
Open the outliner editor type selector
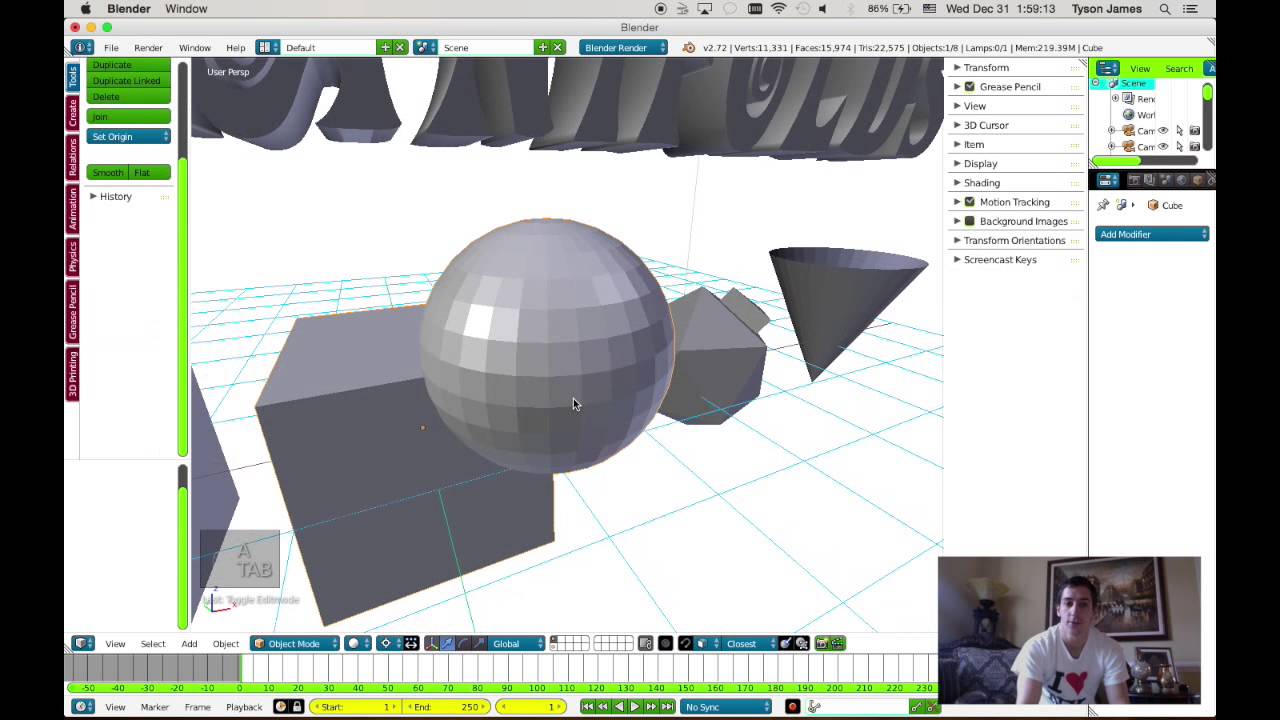click(1108, 69)
